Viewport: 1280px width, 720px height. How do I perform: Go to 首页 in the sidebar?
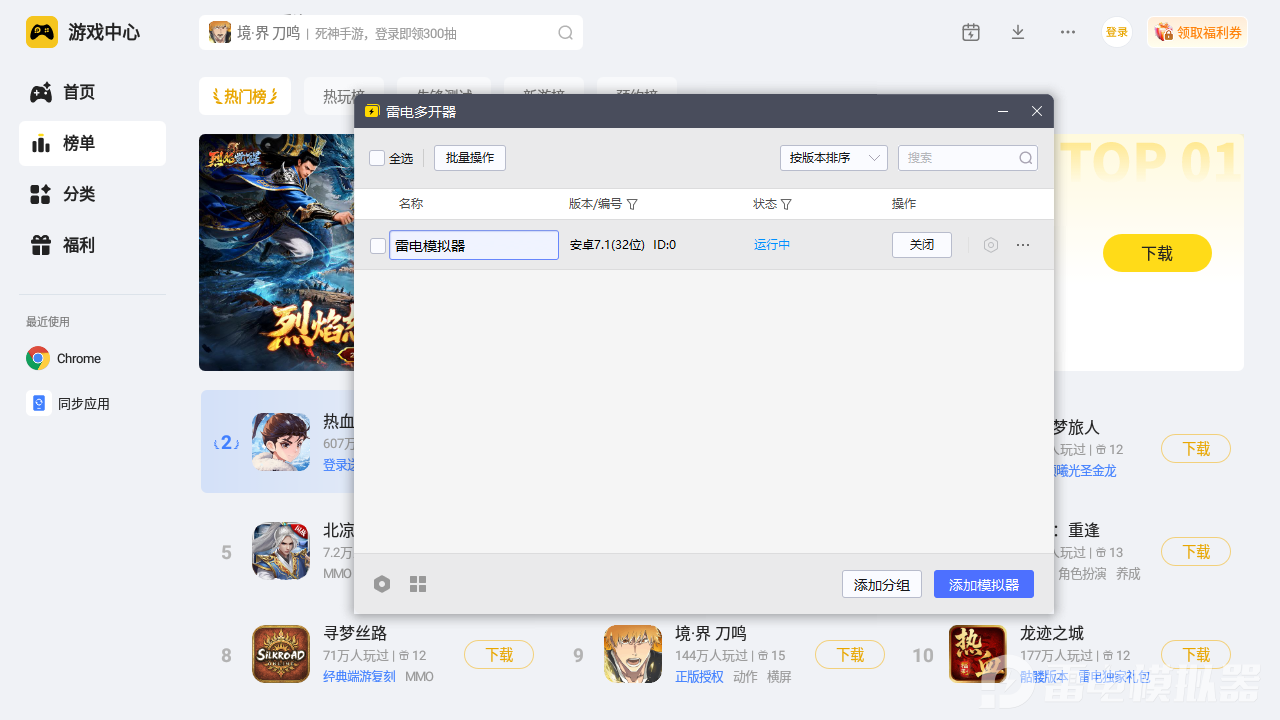click(x=92, y=92)
